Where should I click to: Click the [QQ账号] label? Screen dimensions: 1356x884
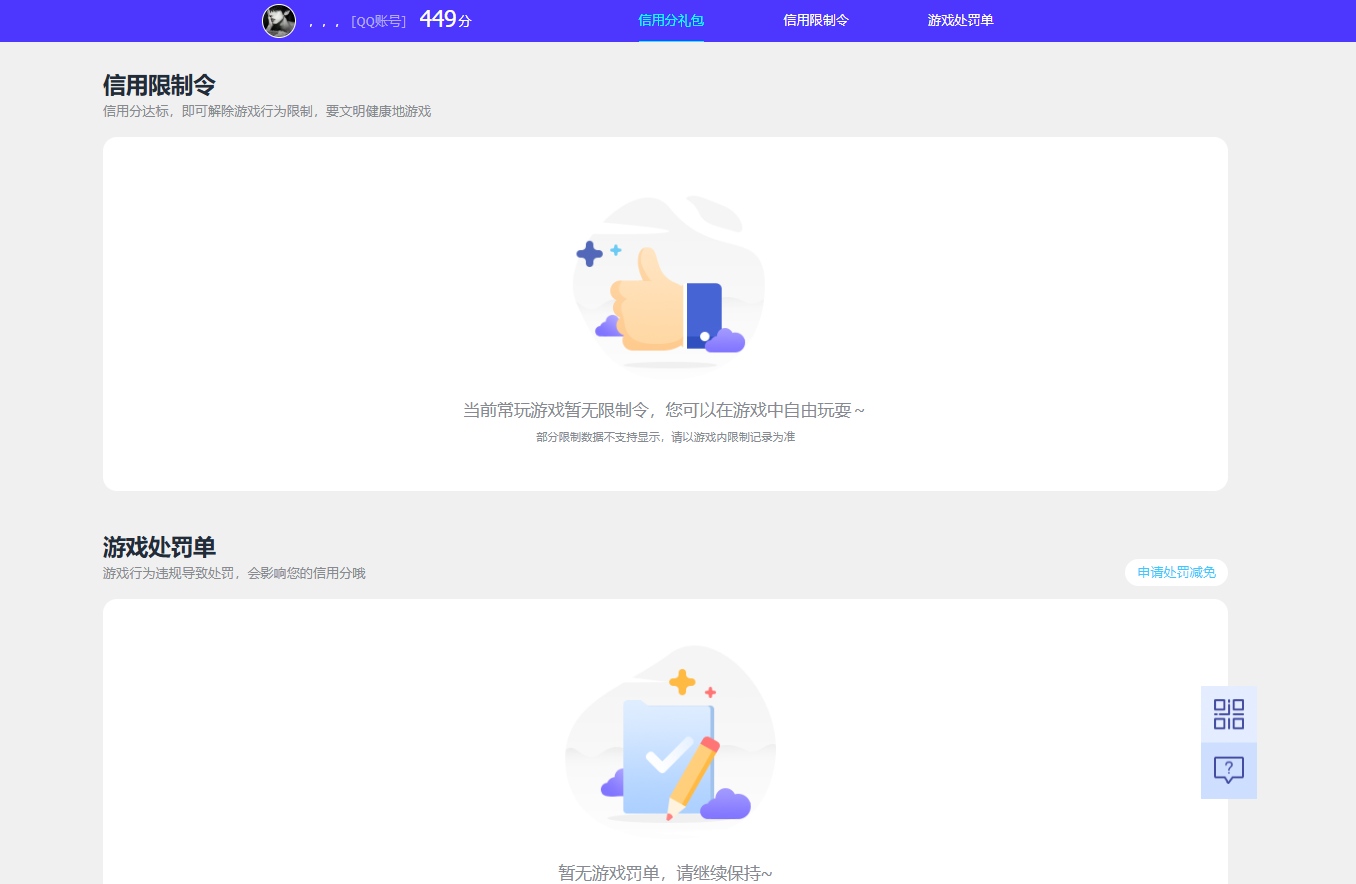(379, 20)
